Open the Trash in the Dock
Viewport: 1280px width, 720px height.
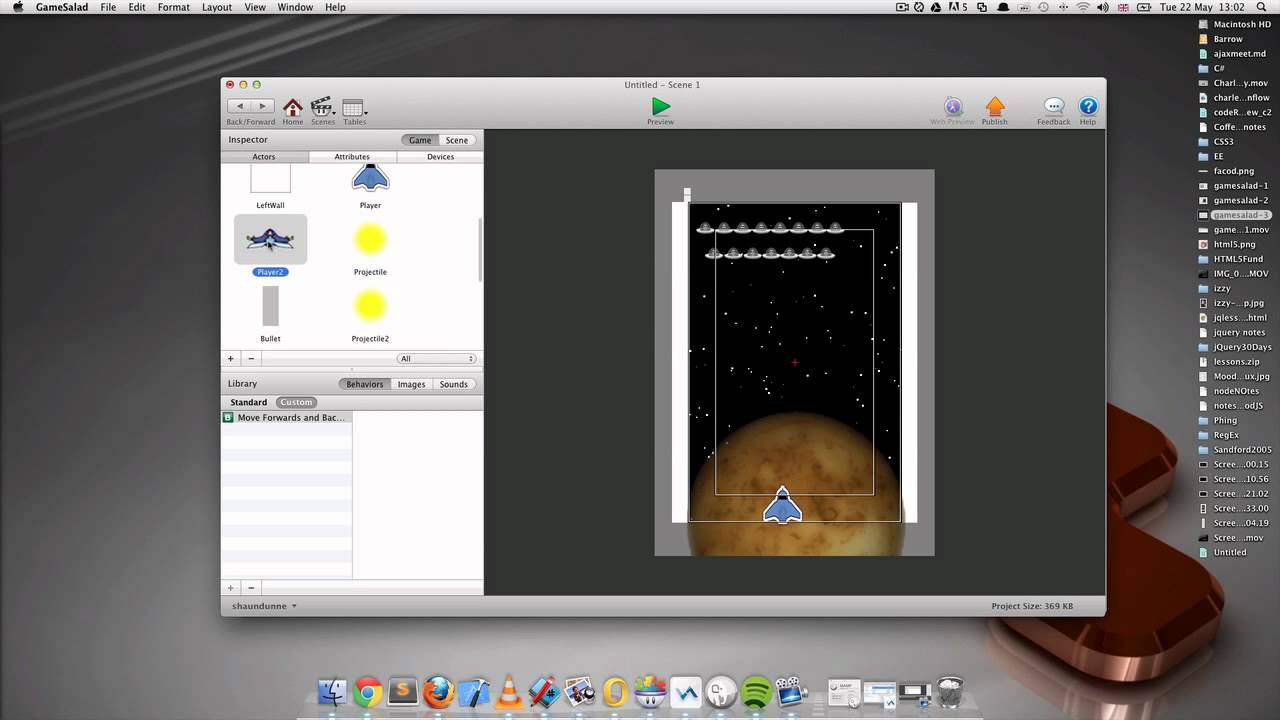(x=950, y=692)
